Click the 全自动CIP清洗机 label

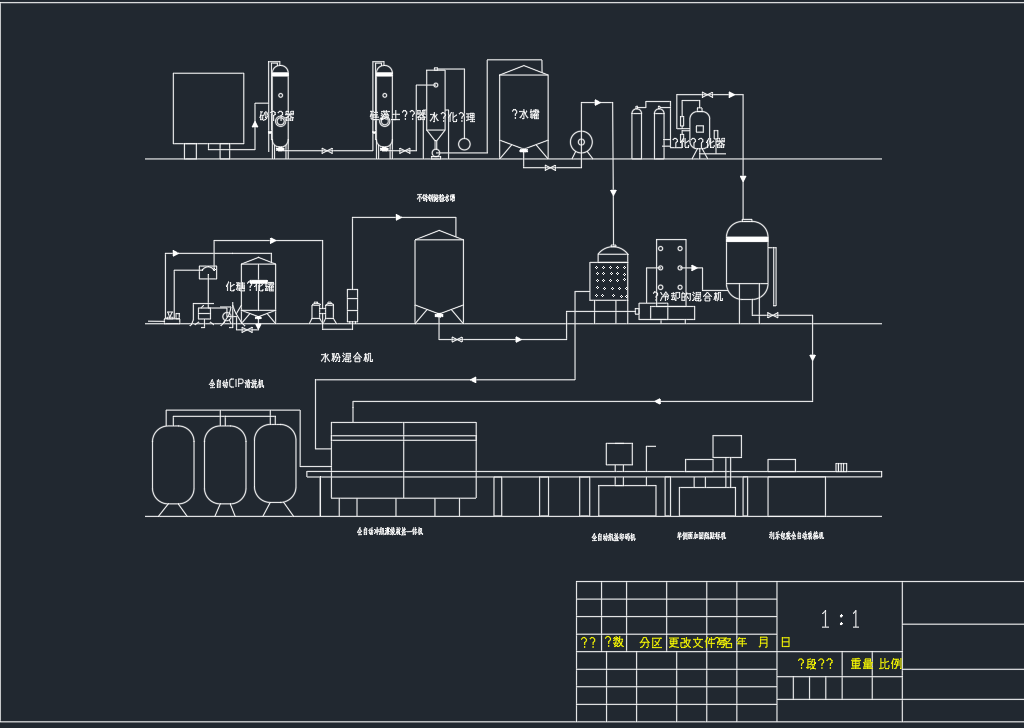tap(236, 384)
